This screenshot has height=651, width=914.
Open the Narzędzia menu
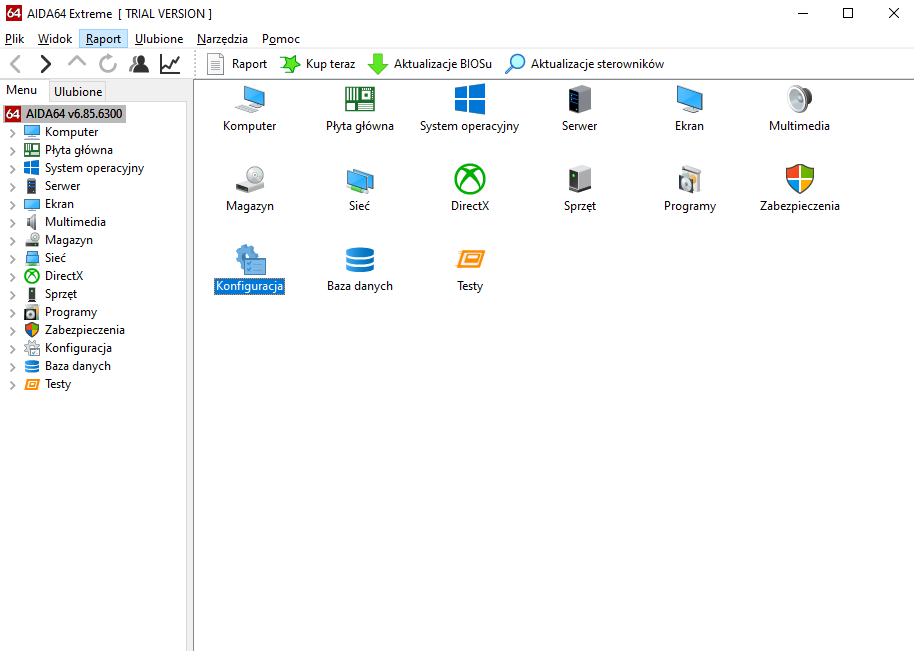pos(222,38)
